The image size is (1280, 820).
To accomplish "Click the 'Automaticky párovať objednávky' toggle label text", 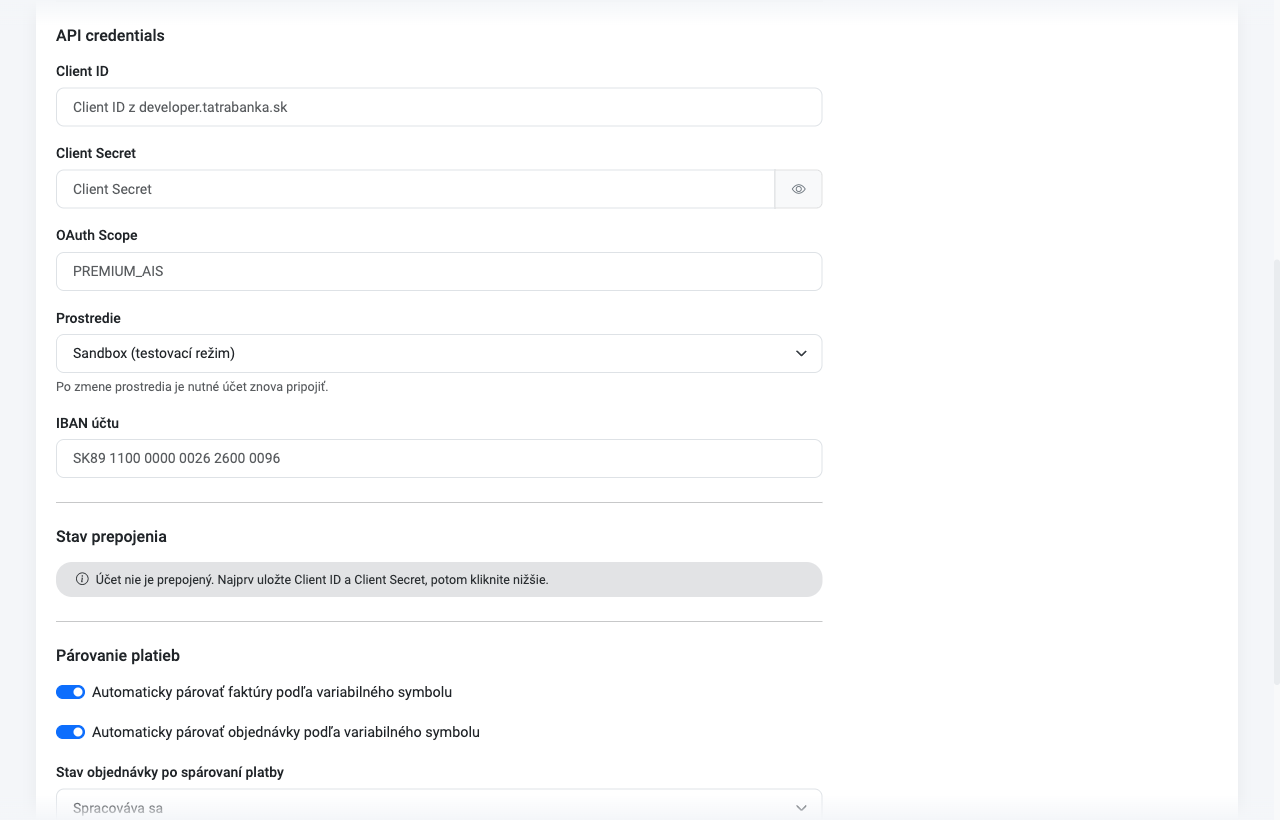I will coord(286,732).
